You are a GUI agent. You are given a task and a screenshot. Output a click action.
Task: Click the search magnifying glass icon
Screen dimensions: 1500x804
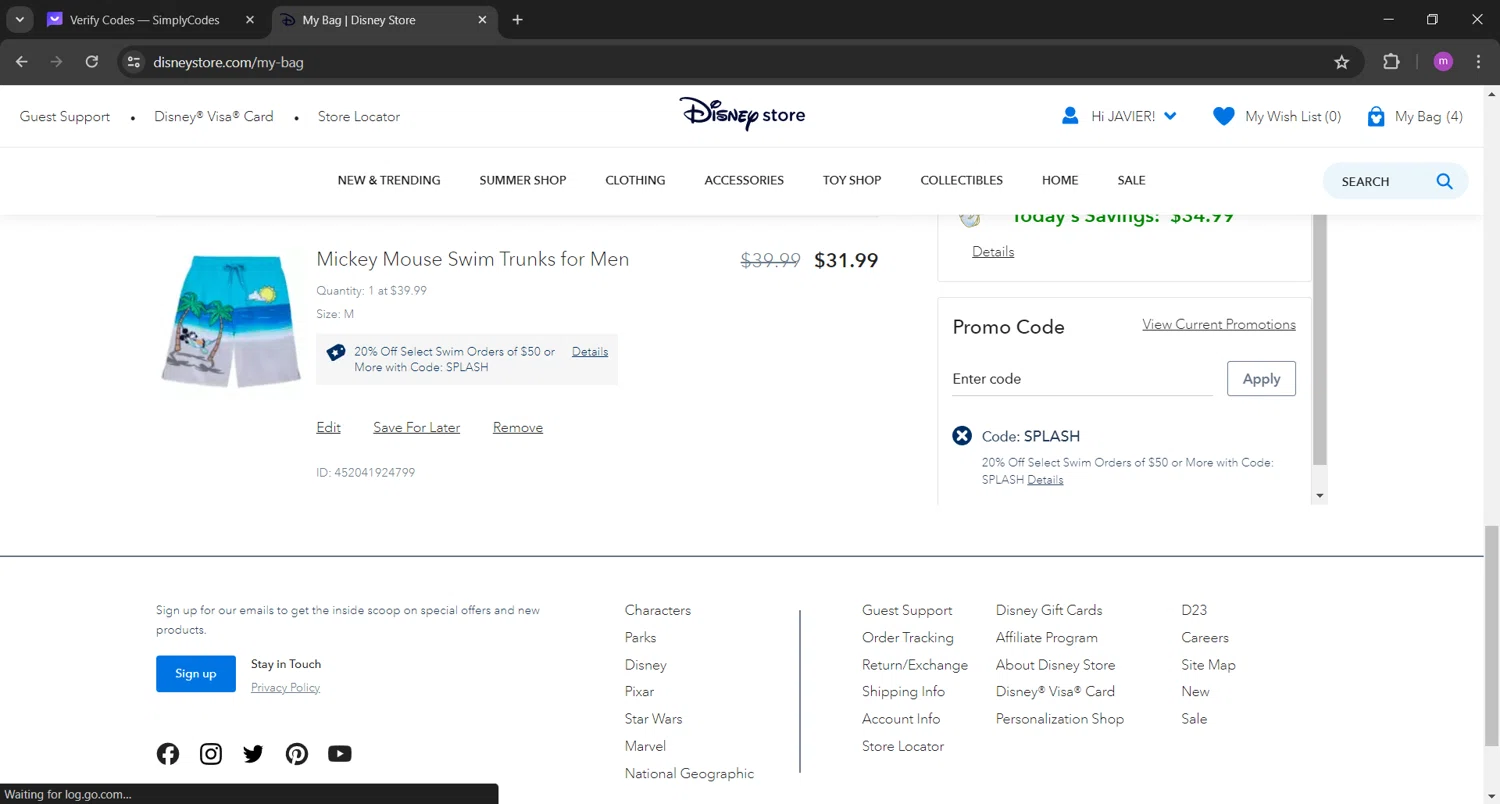(x=1444, y=181)
